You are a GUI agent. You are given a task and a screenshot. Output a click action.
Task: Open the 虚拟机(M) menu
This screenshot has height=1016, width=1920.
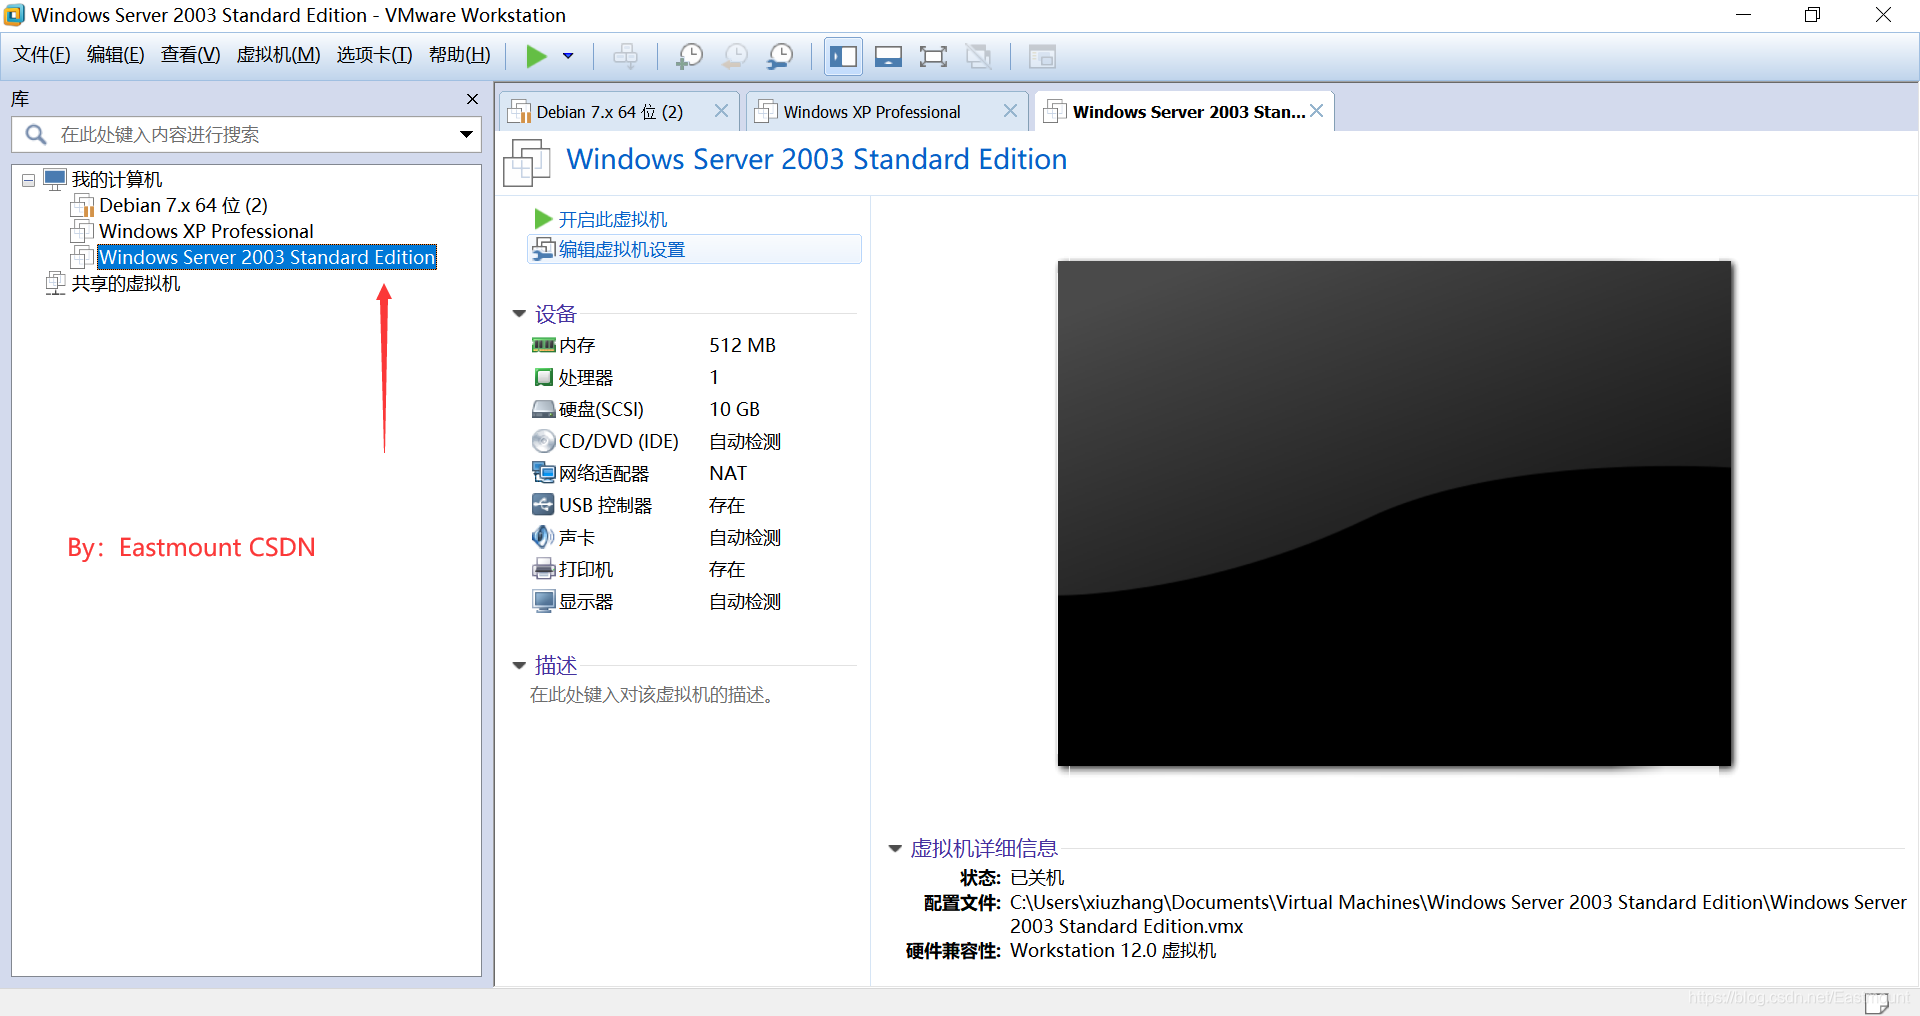pyautogui.click(x=278, y=55)
